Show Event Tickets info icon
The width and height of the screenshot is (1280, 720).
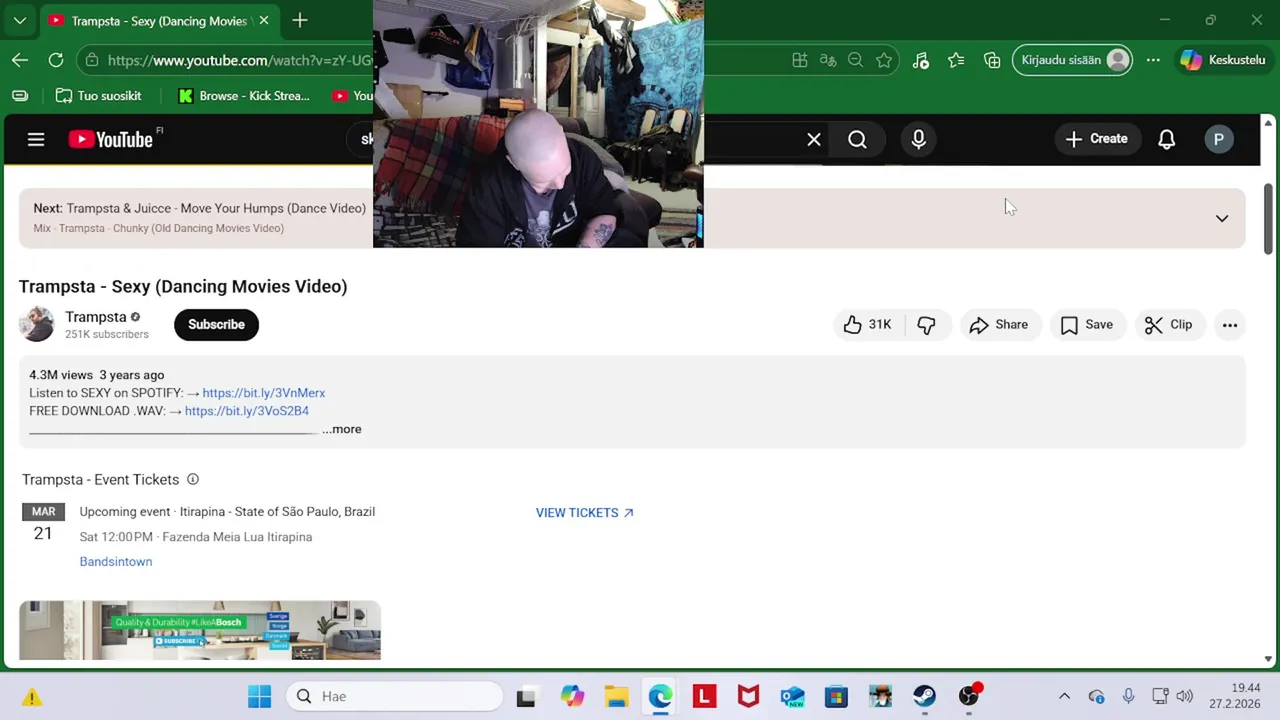tap(193, 479)
